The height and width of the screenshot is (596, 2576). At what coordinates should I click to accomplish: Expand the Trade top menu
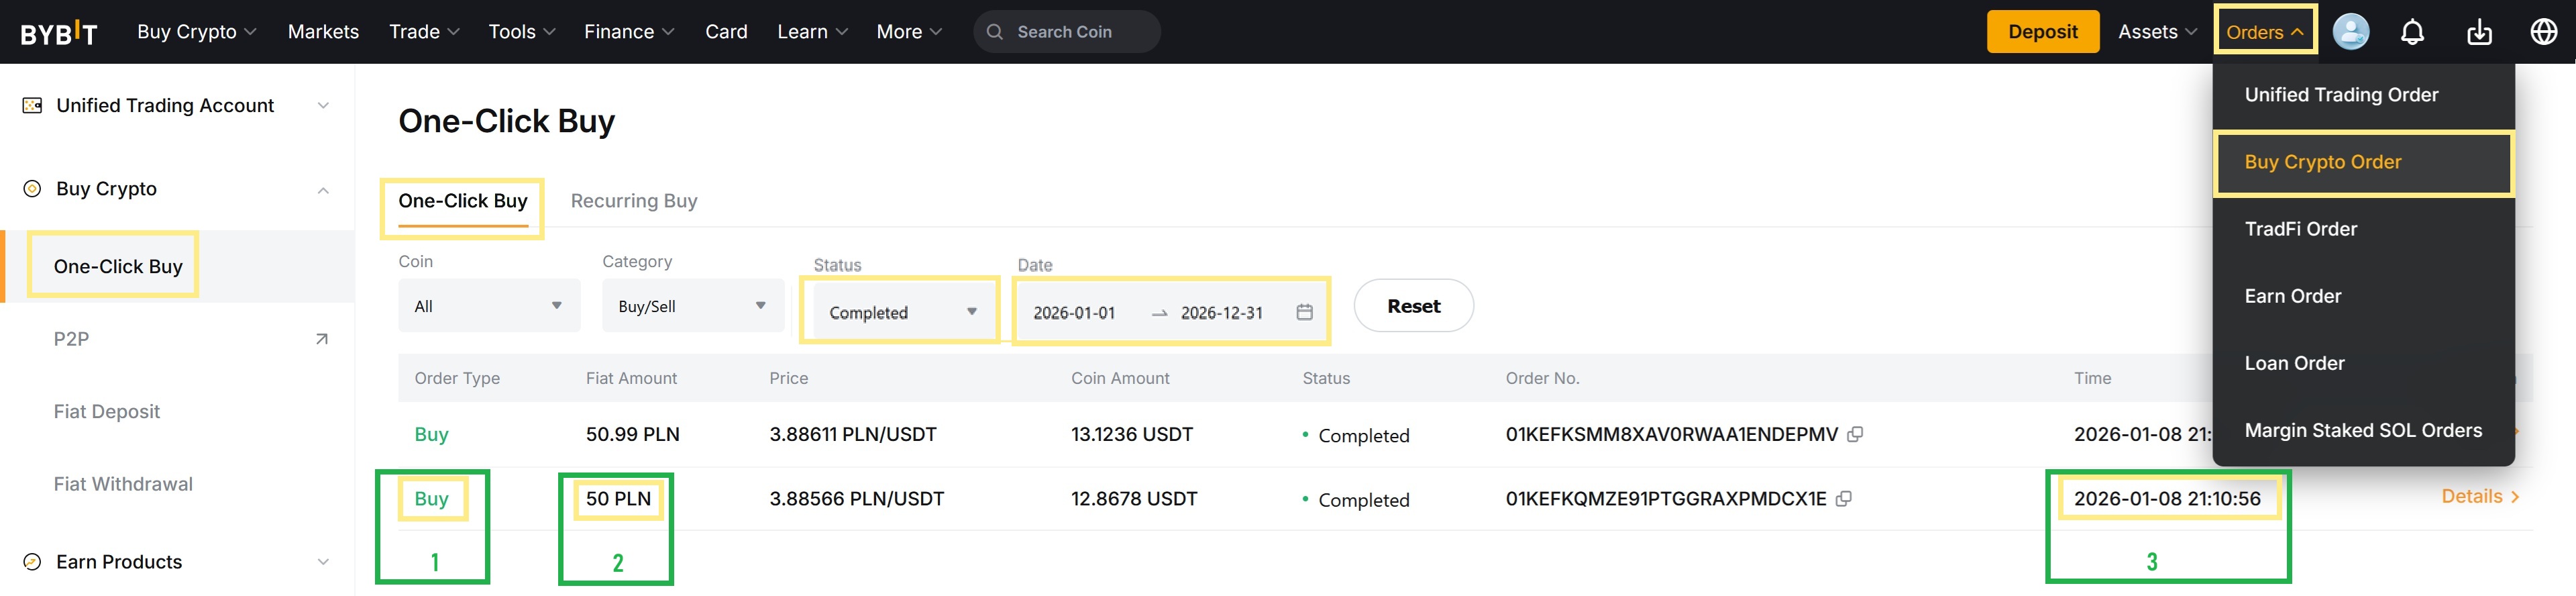point(425,32)
